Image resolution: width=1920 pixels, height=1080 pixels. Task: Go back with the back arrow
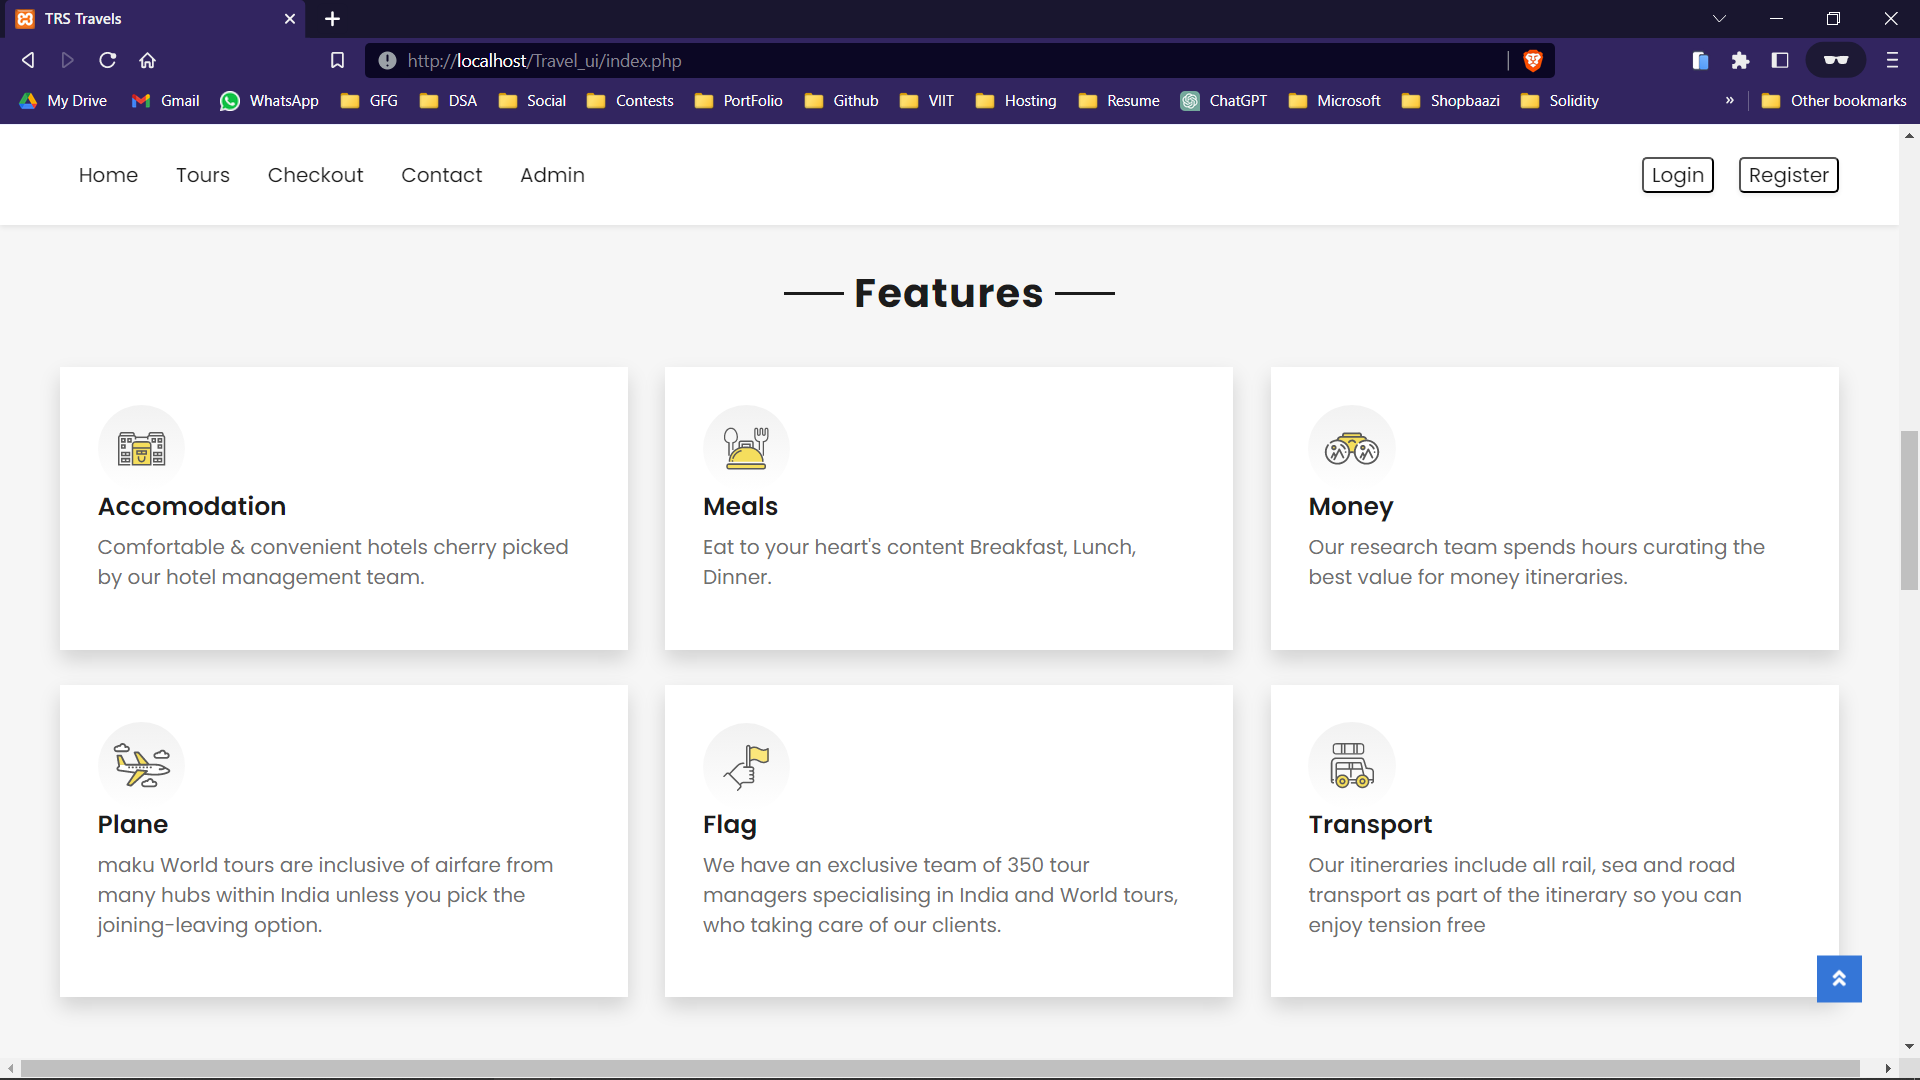click(28, 60)
